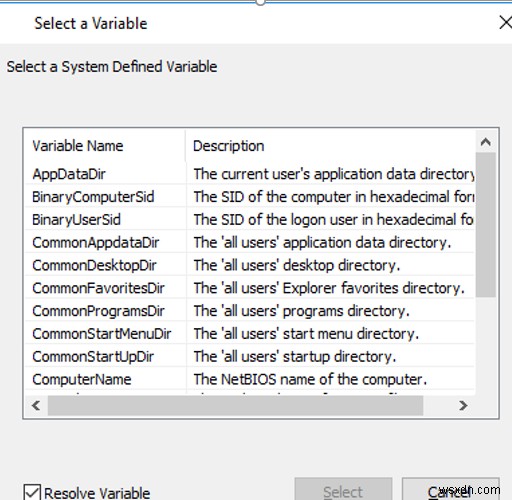
Task: Choose the ComputerName variable
Action: point(250,379)
